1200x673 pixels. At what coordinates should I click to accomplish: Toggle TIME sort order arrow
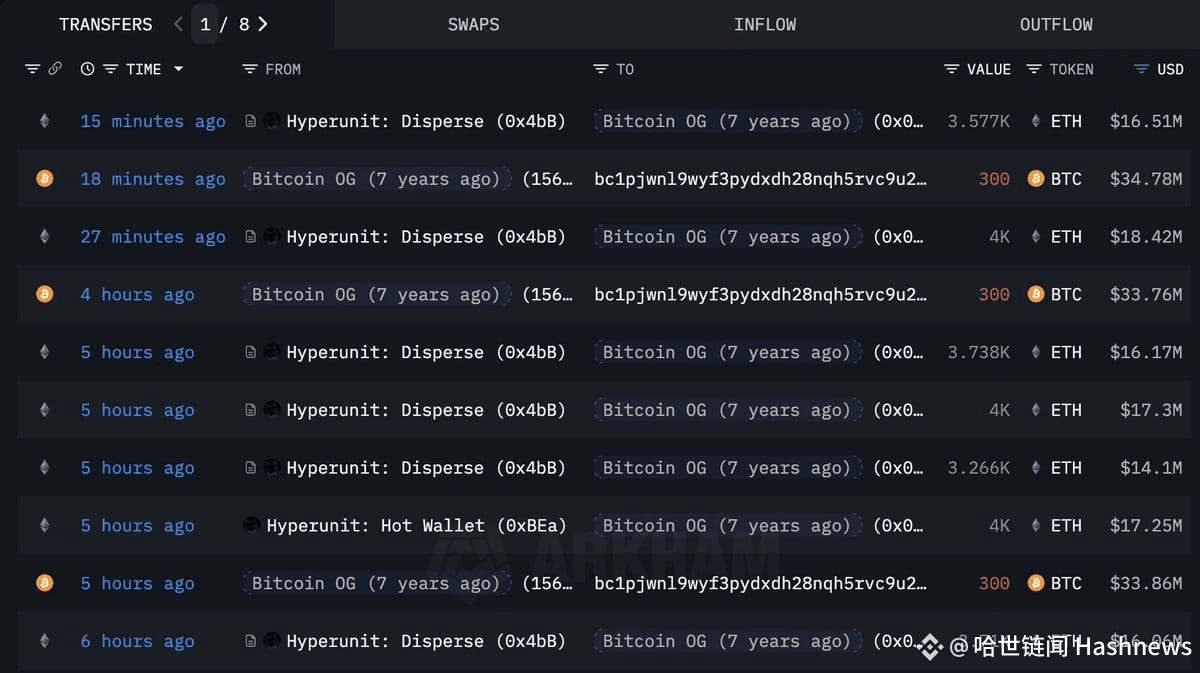pyautogui.click(x=179, y=69)
